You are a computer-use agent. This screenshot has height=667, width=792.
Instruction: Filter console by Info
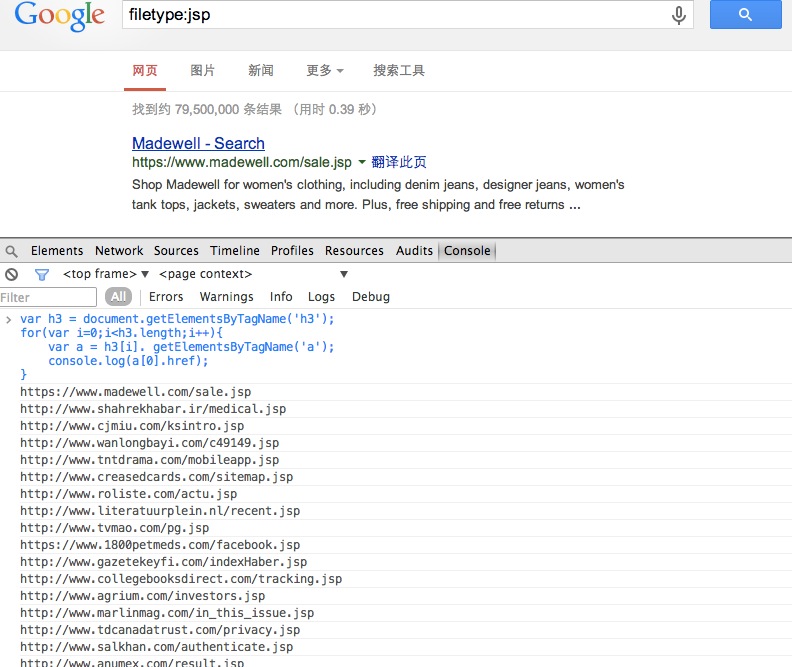click(281, 296)
